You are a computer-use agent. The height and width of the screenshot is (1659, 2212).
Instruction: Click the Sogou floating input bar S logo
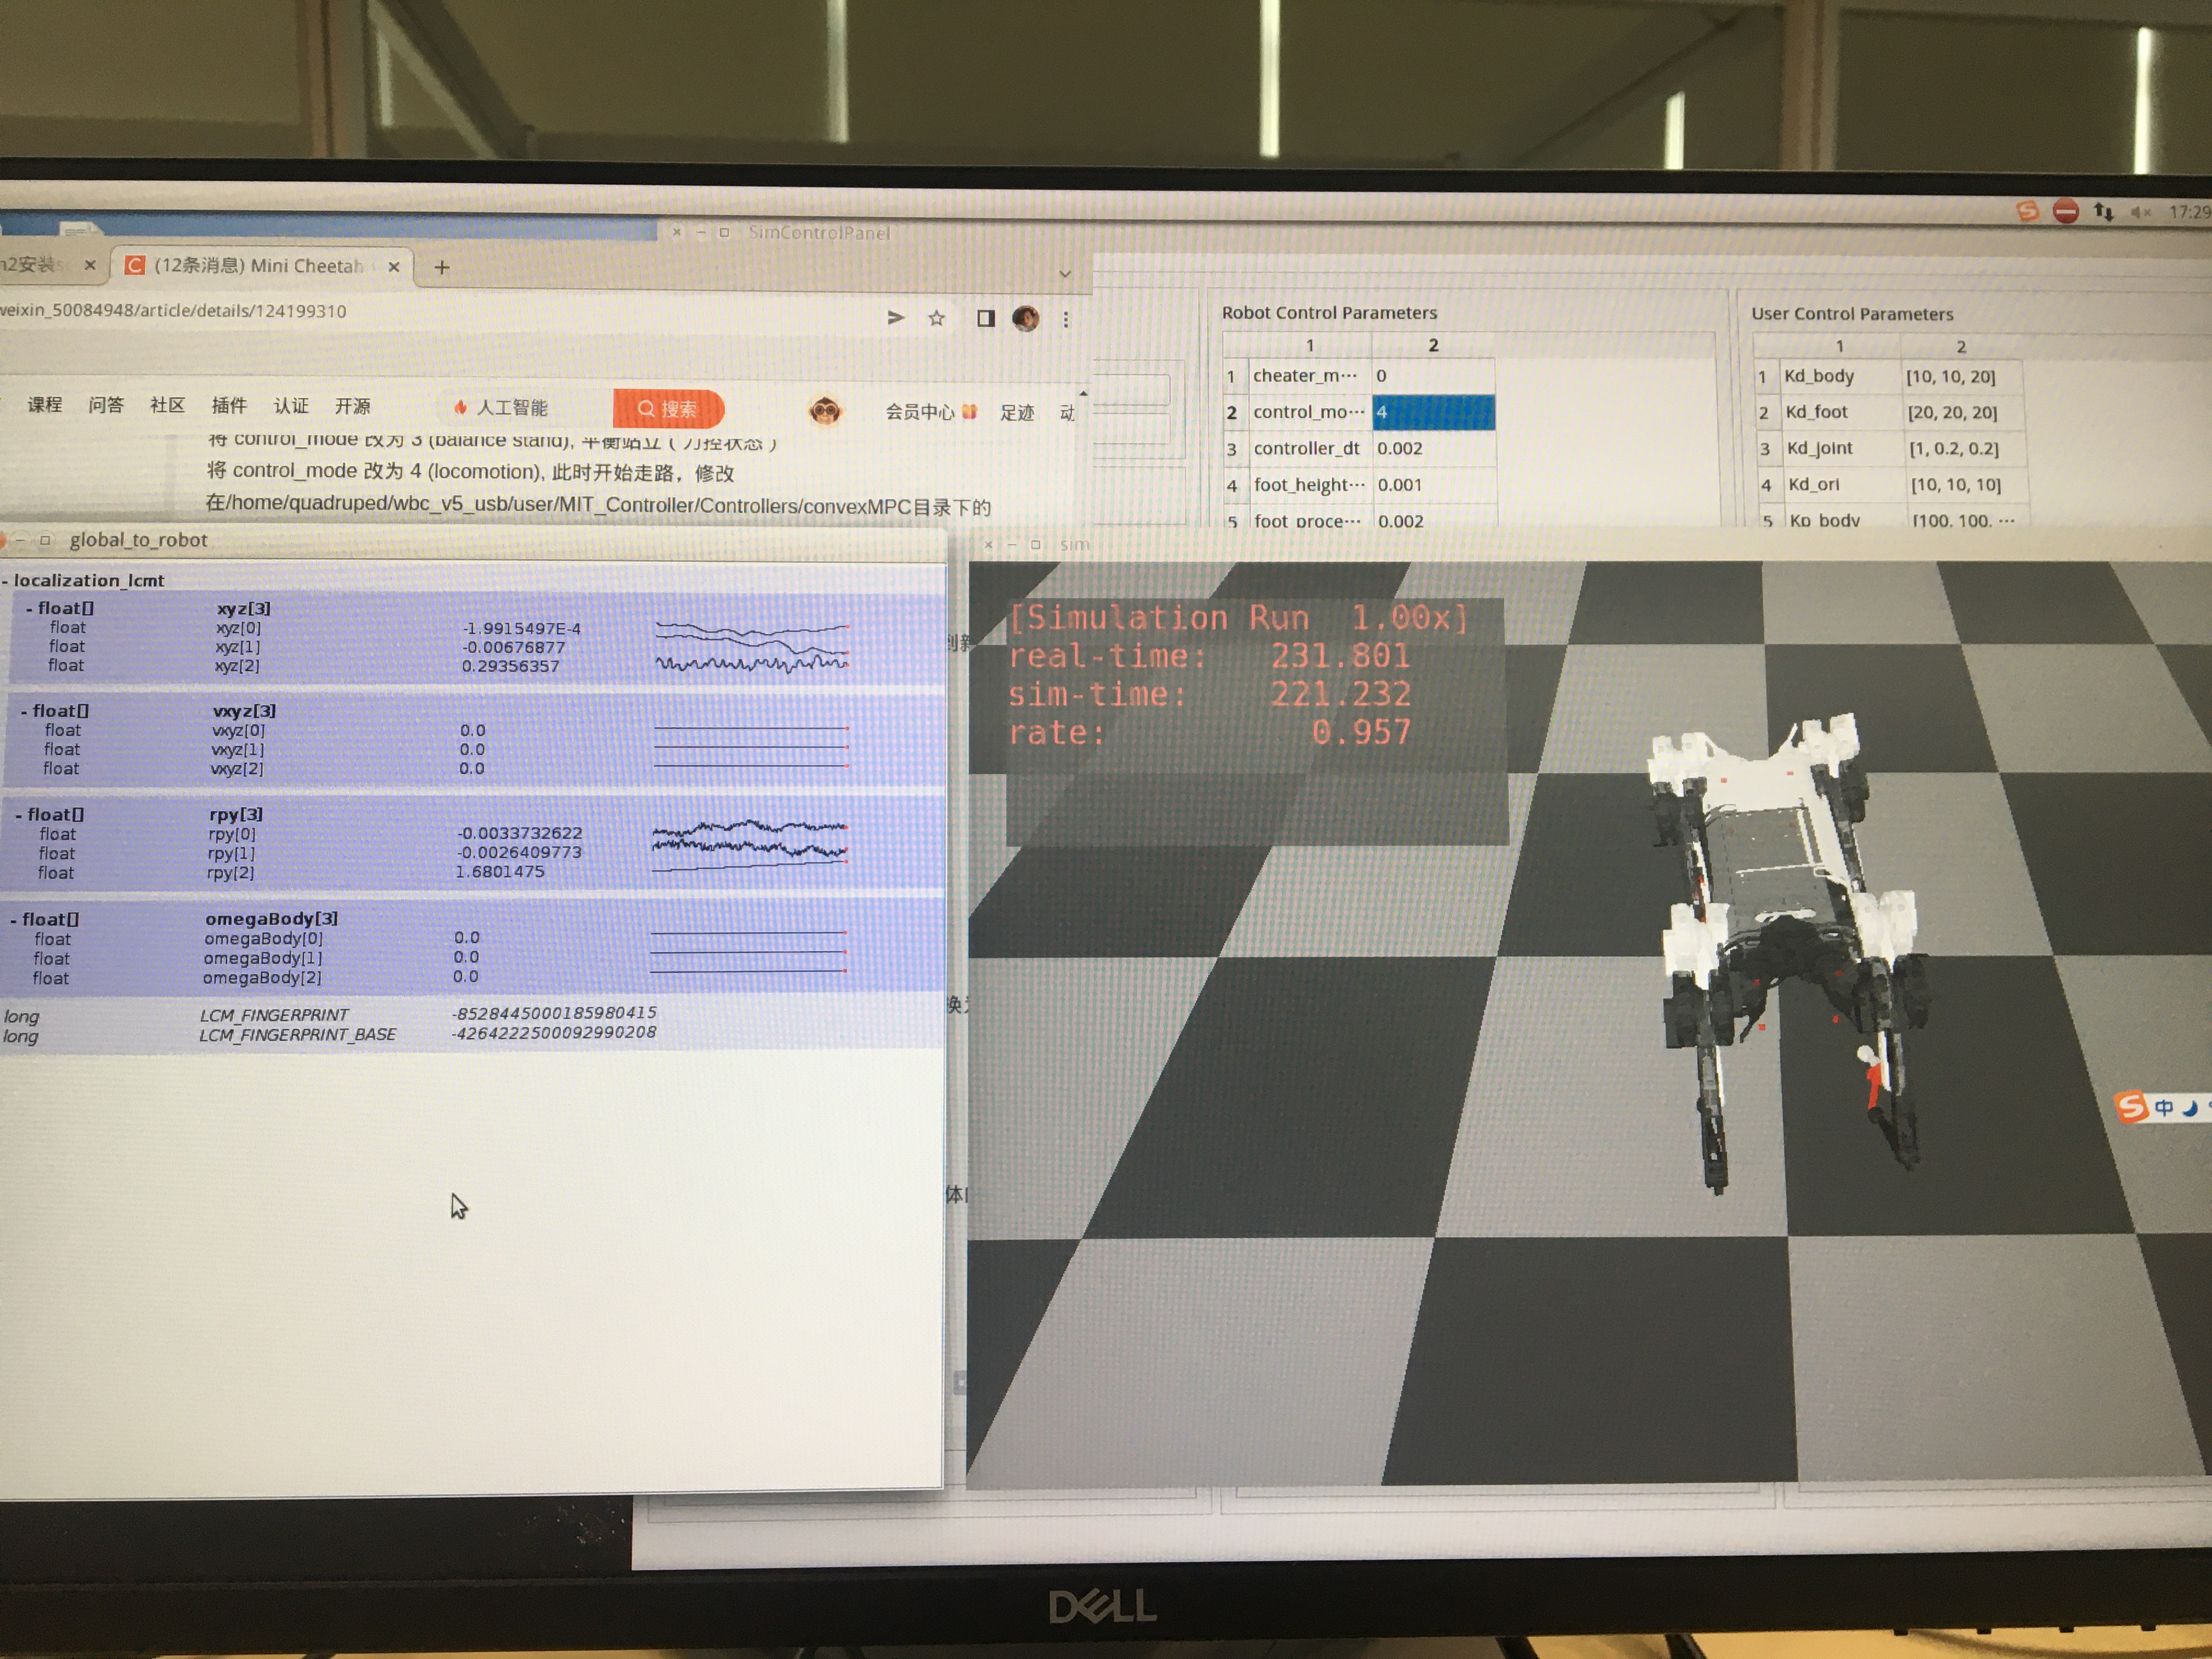2131,1107
